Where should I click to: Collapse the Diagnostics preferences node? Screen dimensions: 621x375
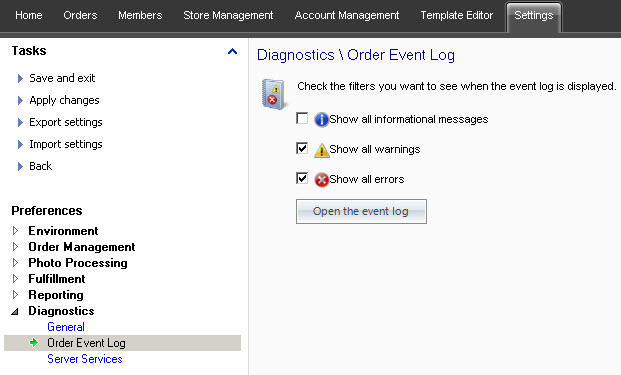pyautogui.click(x=15, y=311)
